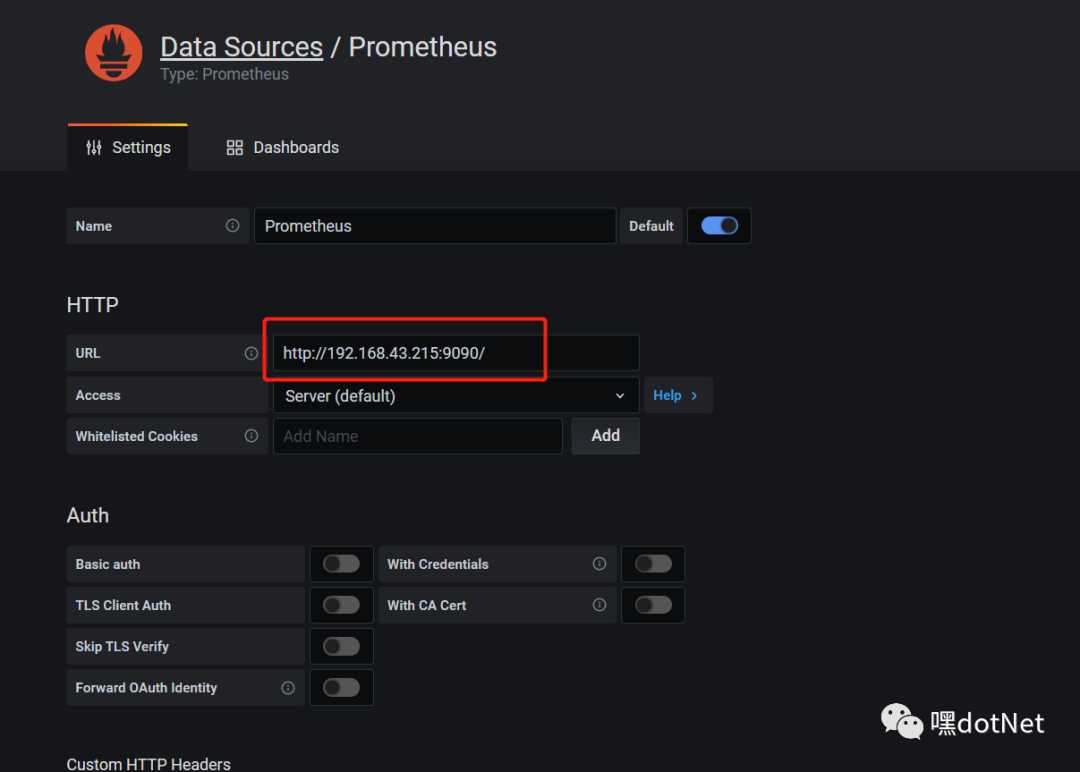Image resolution: width=1080 pixels, height=772 pixels.
Task: Disable the Default data source toggle
Action: pos(719,226)
